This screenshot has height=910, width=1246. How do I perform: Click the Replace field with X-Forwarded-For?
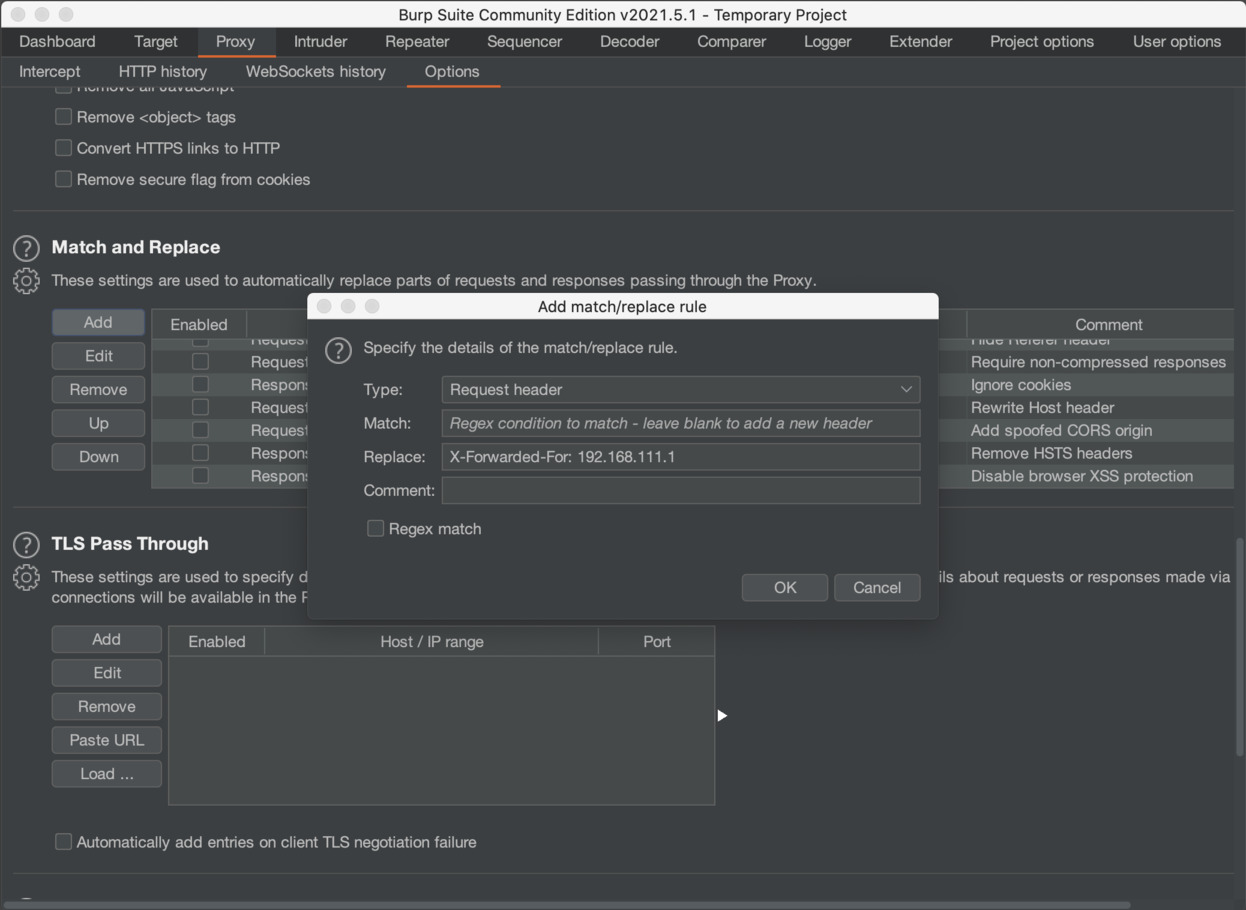click(681, 456)
